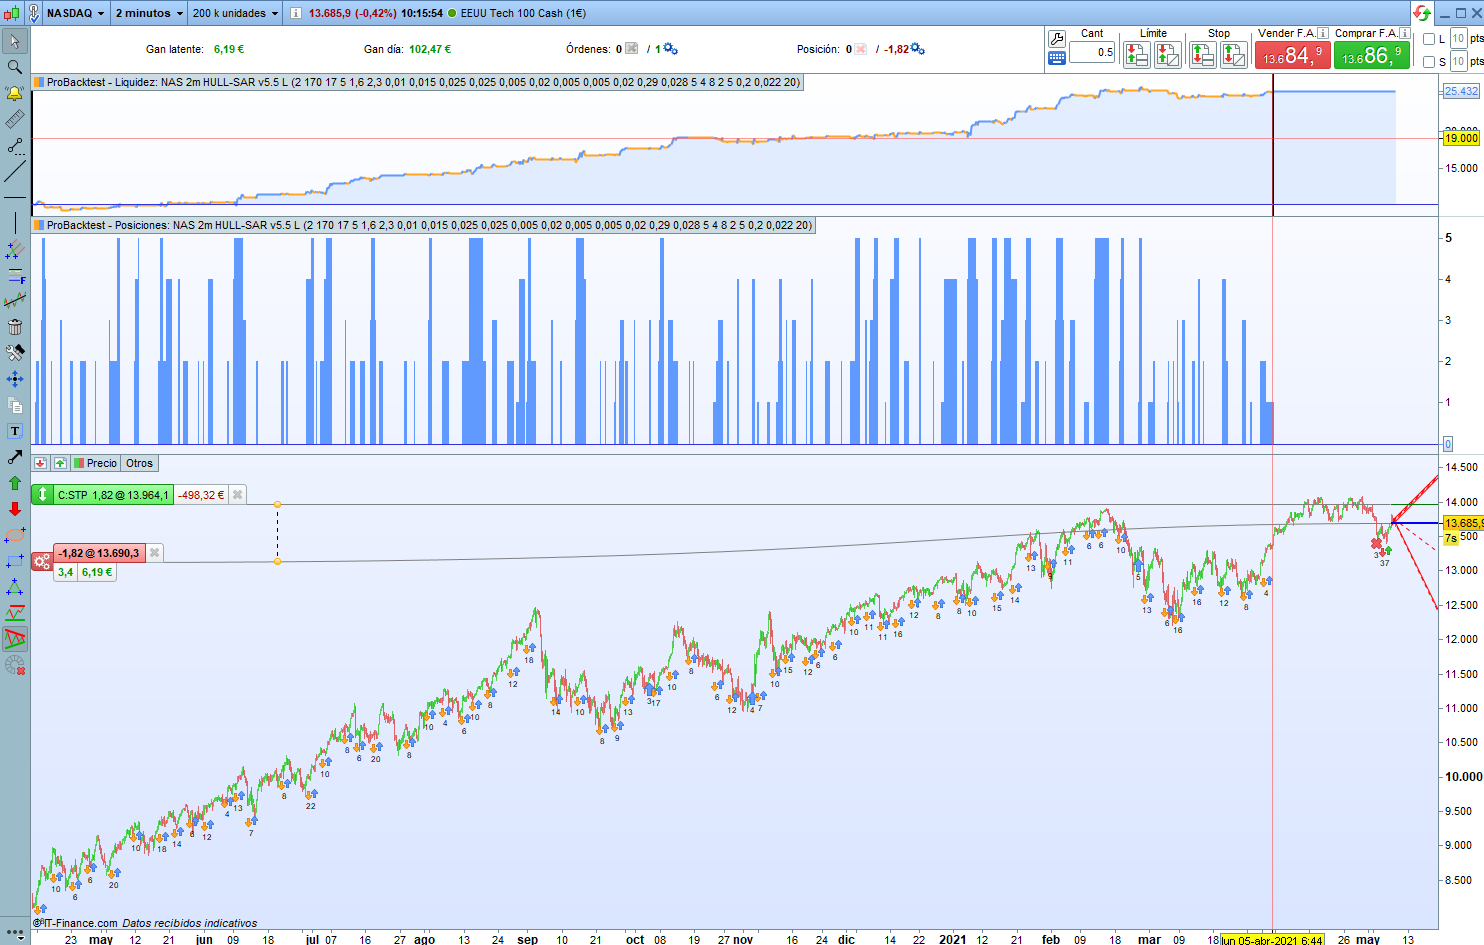Click the keyboard shortcuts icon near Cant
1484x945 pixels.
pyautogui.click(x=1057, y=58)
